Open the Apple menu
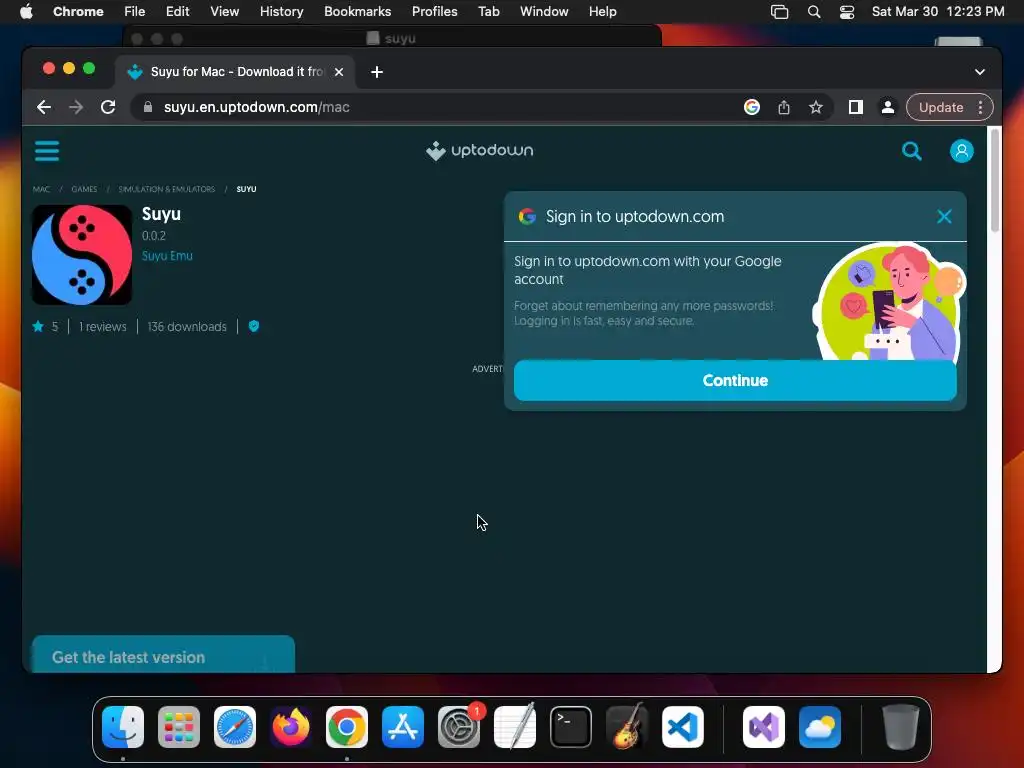 pyautogui.click(x=26, y=11)
